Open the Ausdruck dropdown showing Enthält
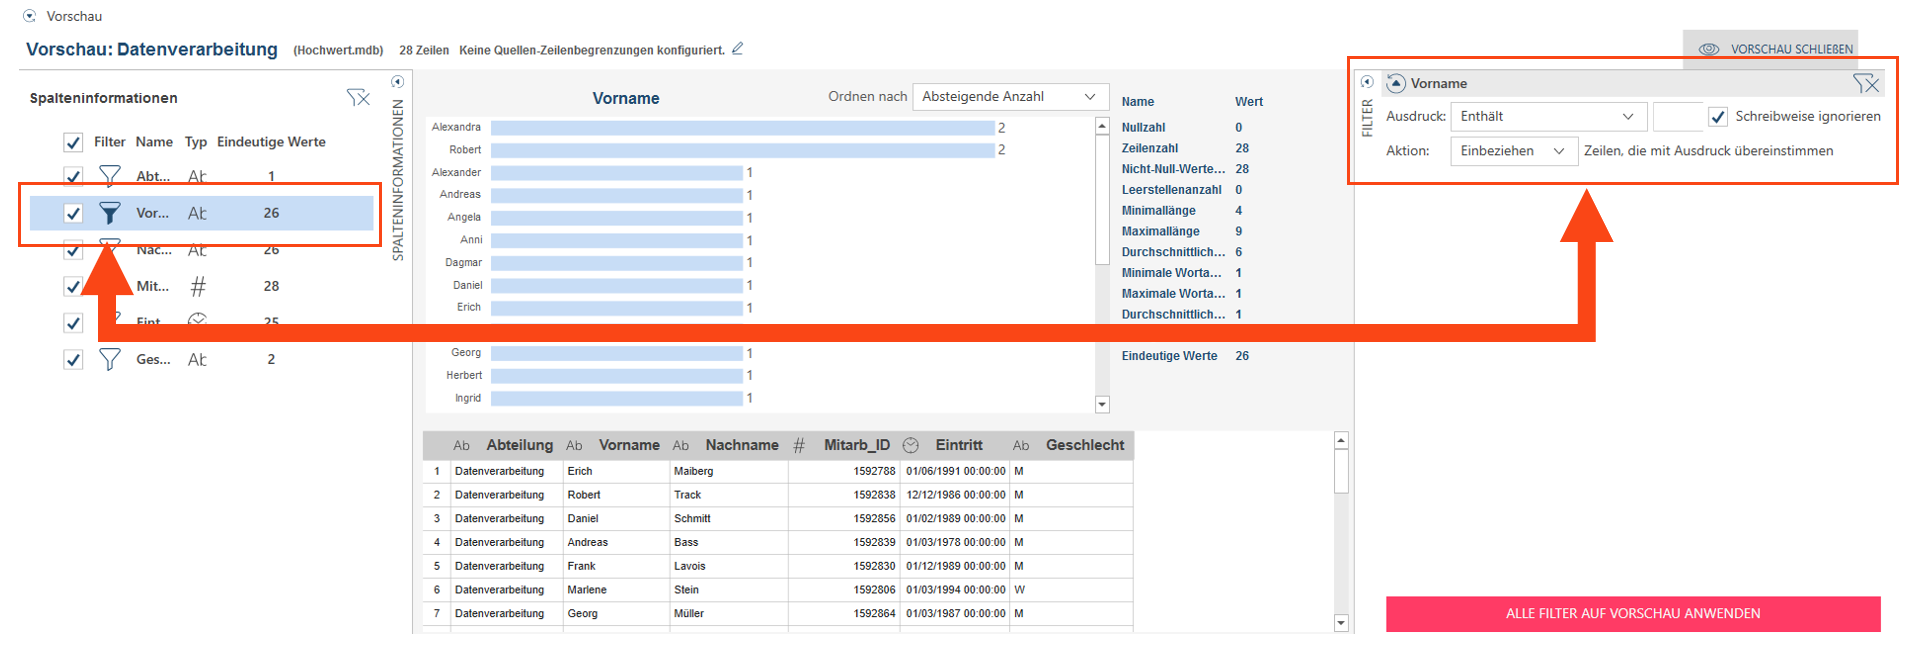 click(x=1547, y=117)
